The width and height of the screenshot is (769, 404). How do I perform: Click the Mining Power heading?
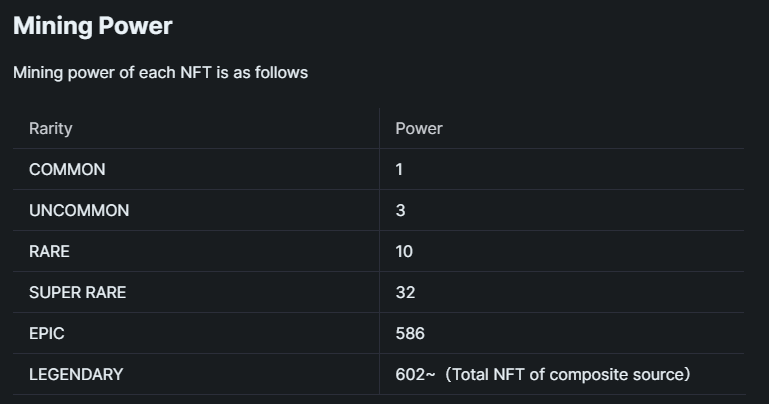click(93, 26)
